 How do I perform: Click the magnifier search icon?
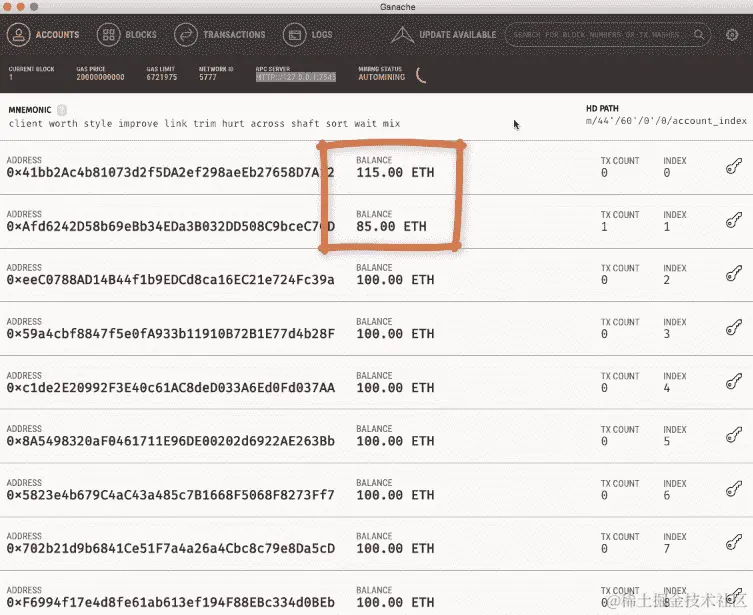point(699,35)
